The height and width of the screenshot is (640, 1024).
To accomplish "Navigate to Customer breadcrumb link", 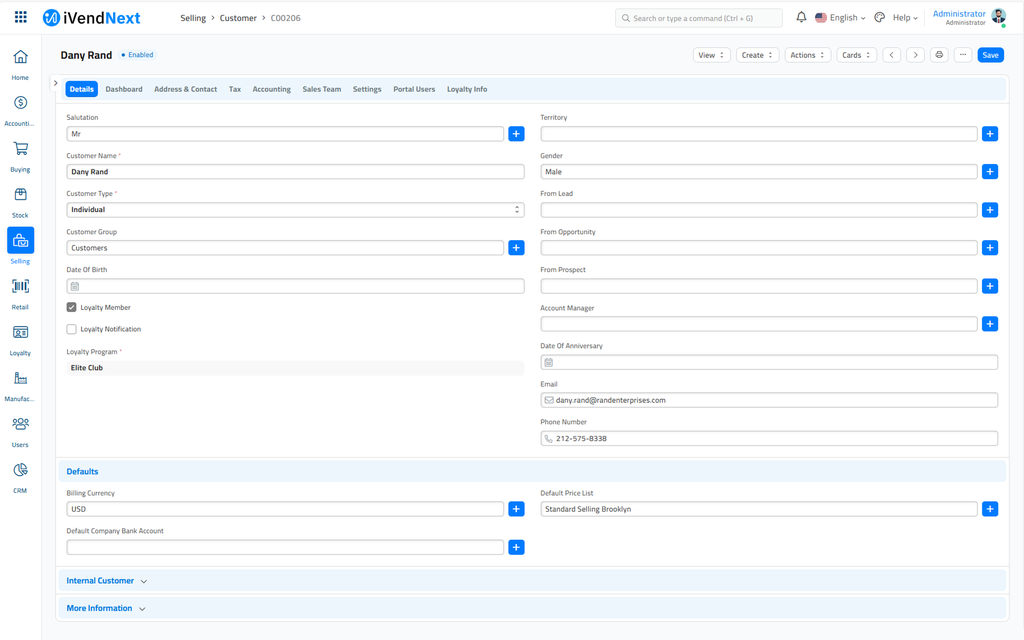I will (x=238, y=18).
